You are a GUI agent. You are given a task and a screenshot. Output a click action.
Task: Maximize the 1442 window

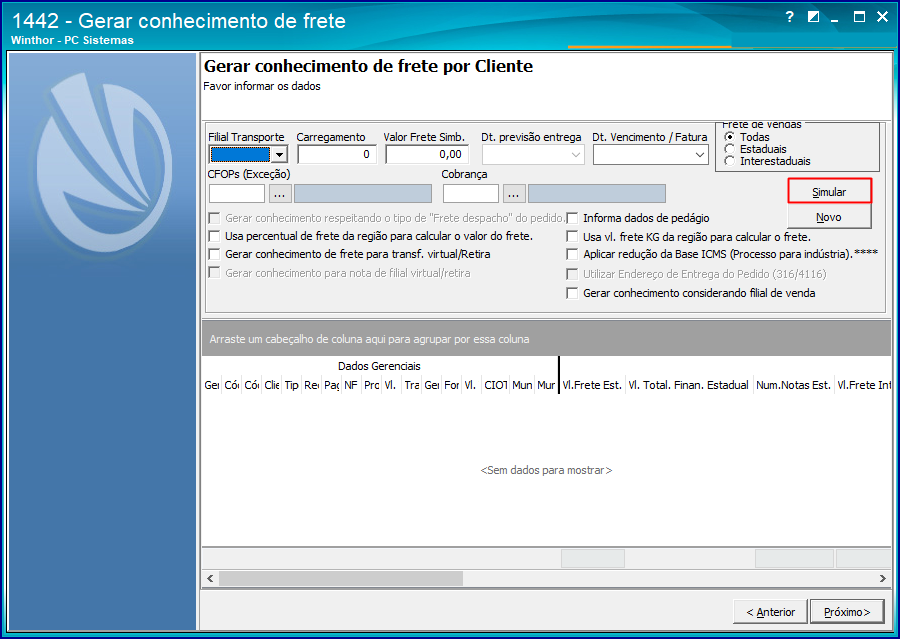(859, 17)
